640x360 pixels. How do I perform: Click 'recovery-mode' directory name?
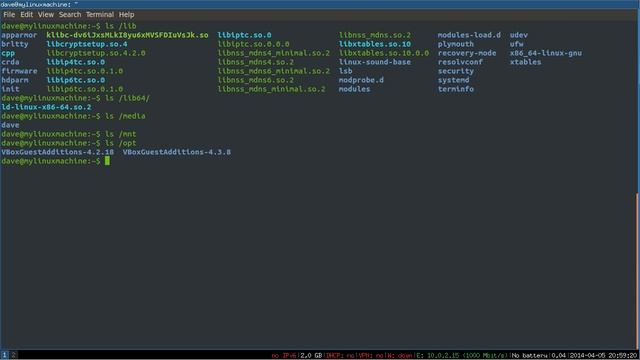click(x=467, y=53)
